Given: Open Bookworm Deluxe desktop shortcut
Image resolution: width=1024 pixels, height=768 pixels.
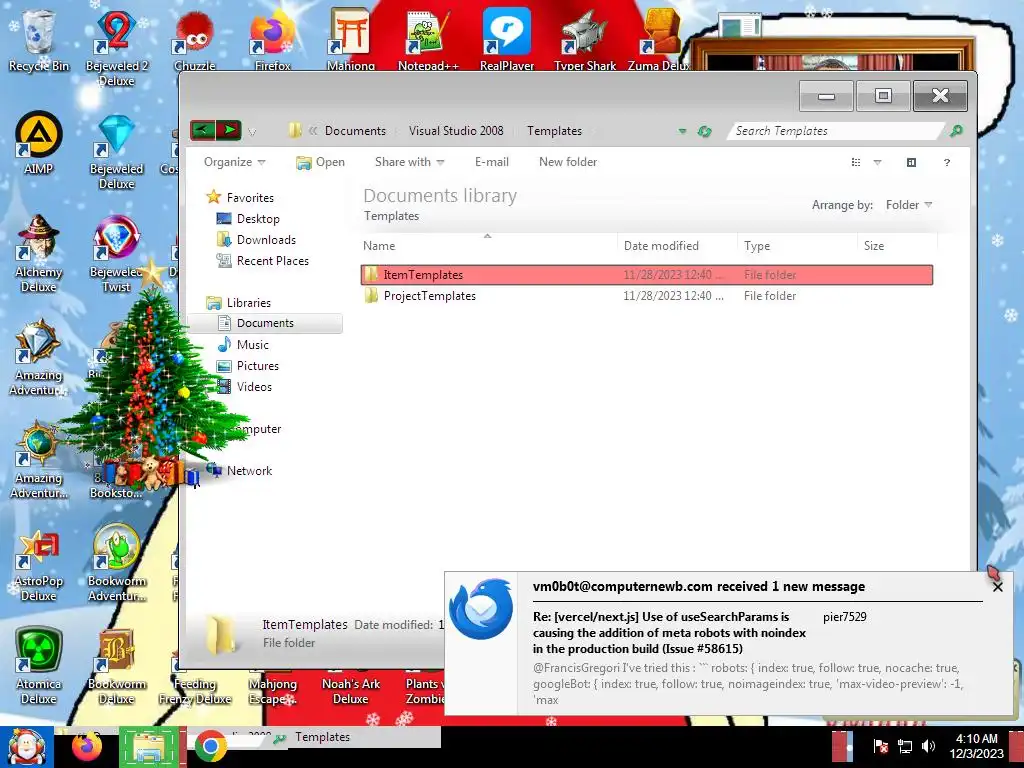Looking at the screenshot, I should pos(116,666).
